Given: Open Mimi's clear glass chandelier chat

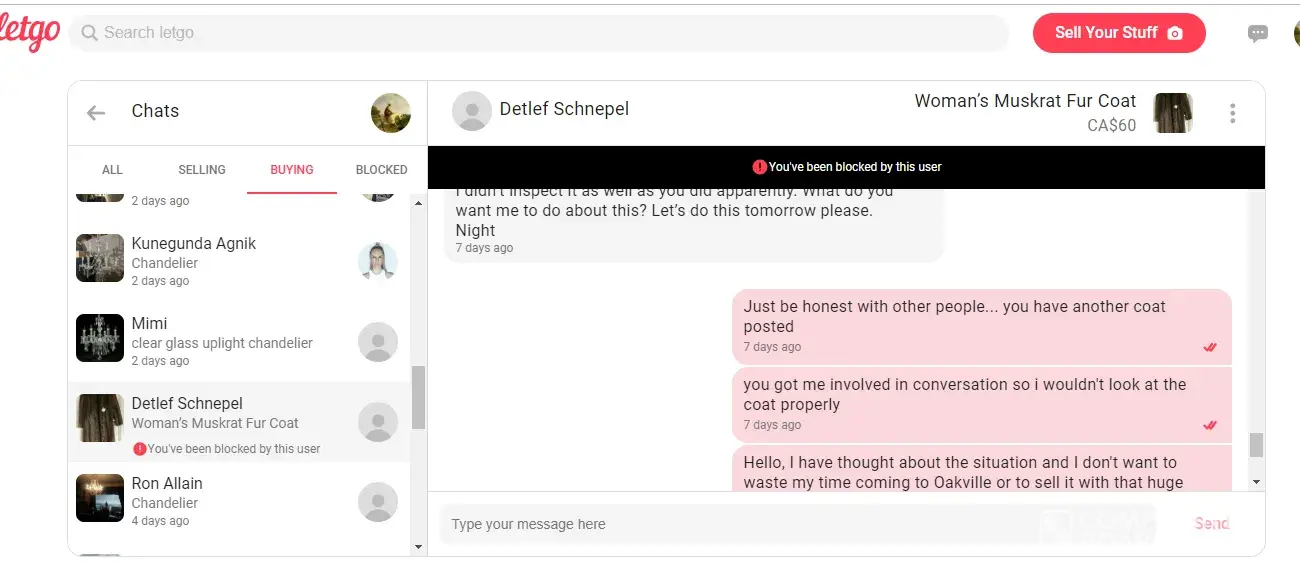Looking at the screenshot, I should pyautogui.click(x=222, y=342).
